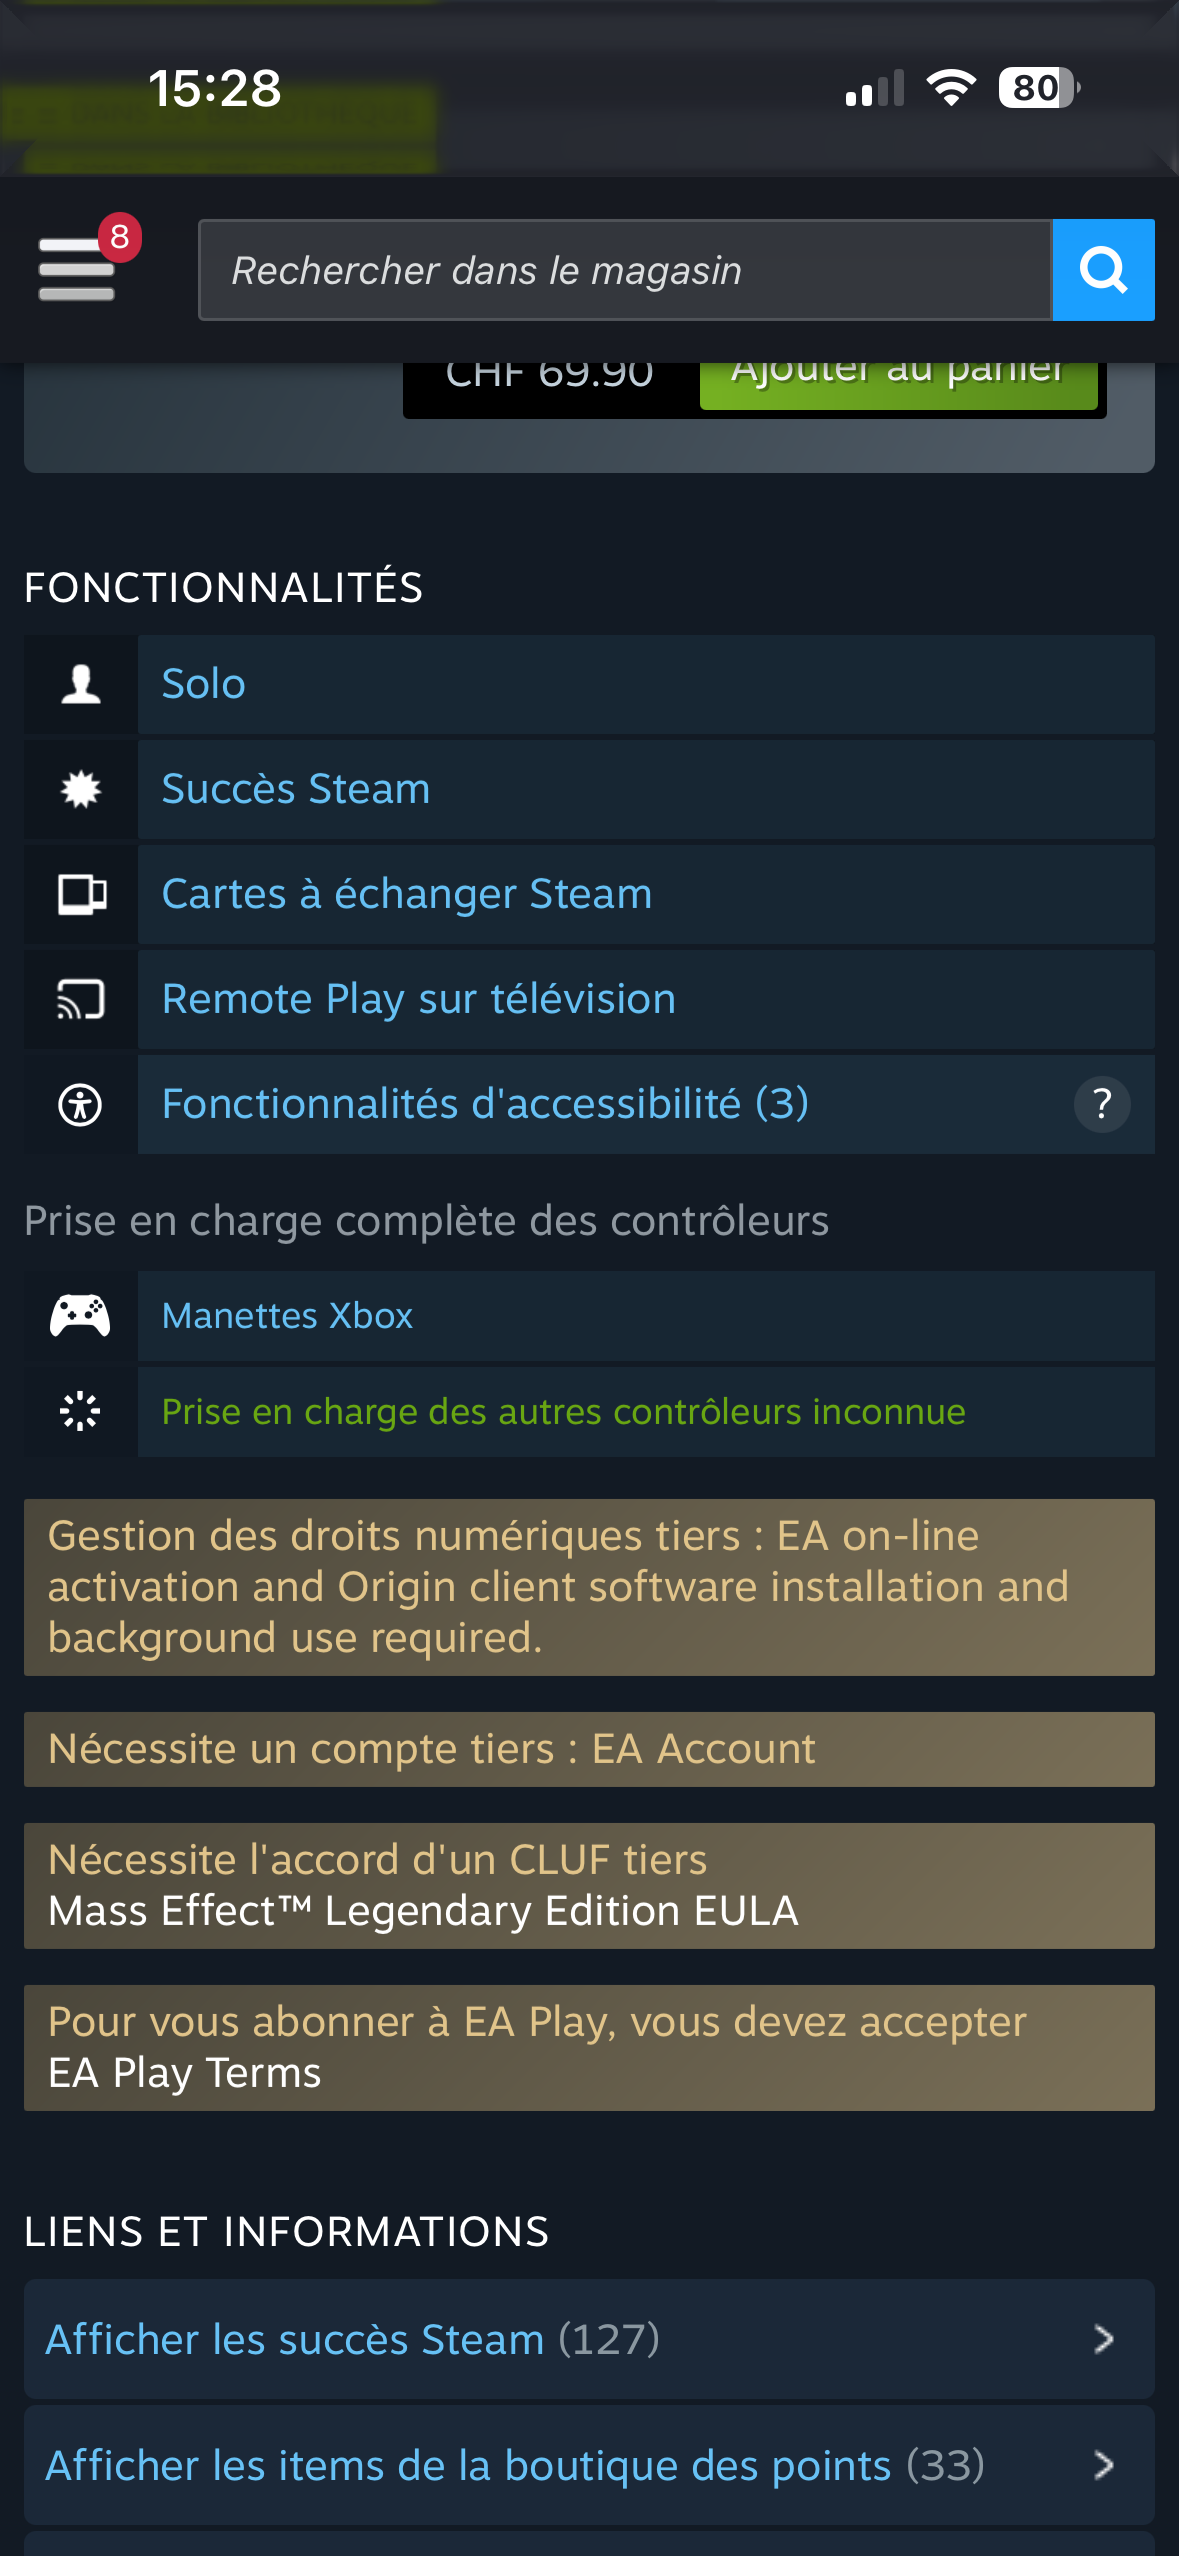Select Remote Play sur télévision feature
The image size is (1179, 2556).
click(419, 1000)
